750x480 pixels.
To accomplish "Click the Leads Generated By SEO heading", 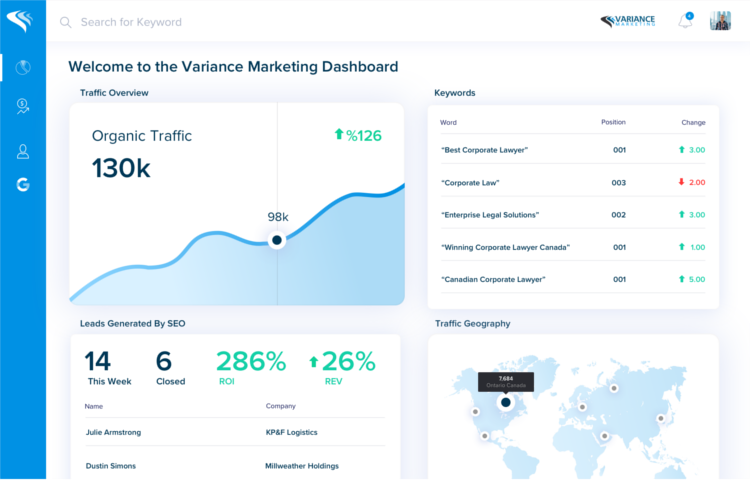I will coord(132,324).
